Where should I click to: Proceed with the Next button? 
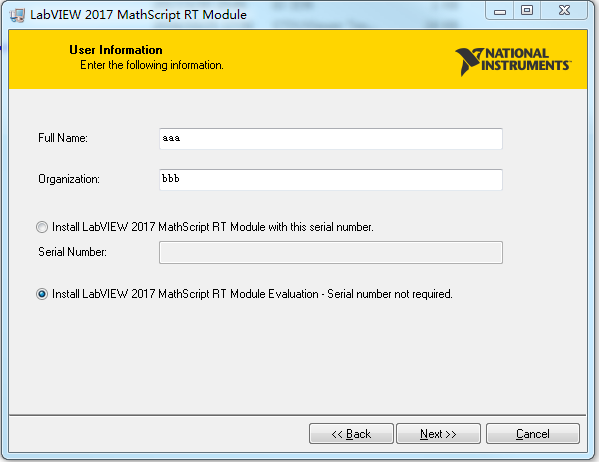point(438,434)
